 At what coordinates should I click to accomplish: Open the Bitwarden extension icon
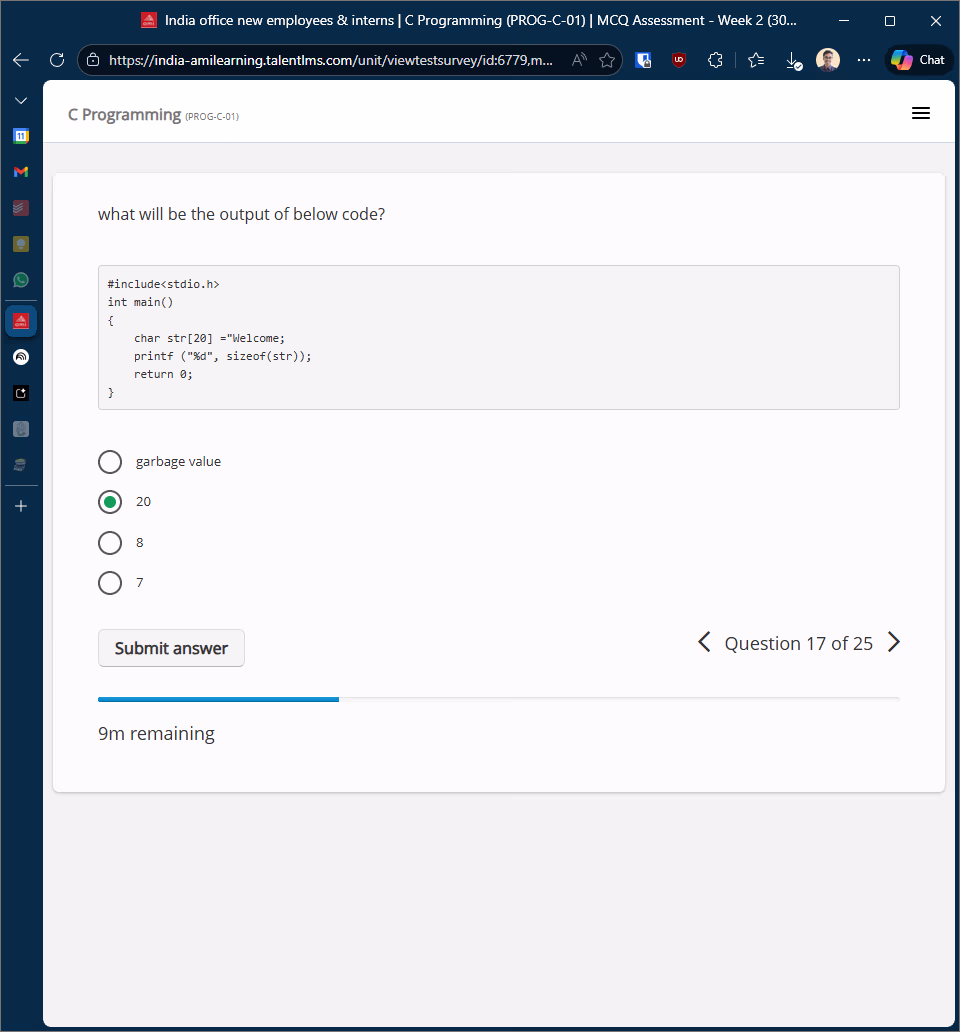point(644,60)
